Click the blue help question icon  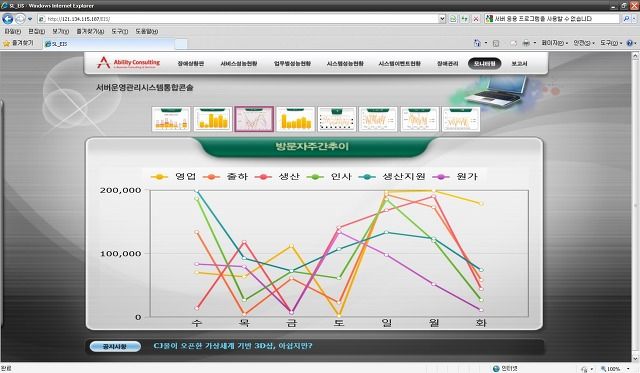[x=629, y=43]
